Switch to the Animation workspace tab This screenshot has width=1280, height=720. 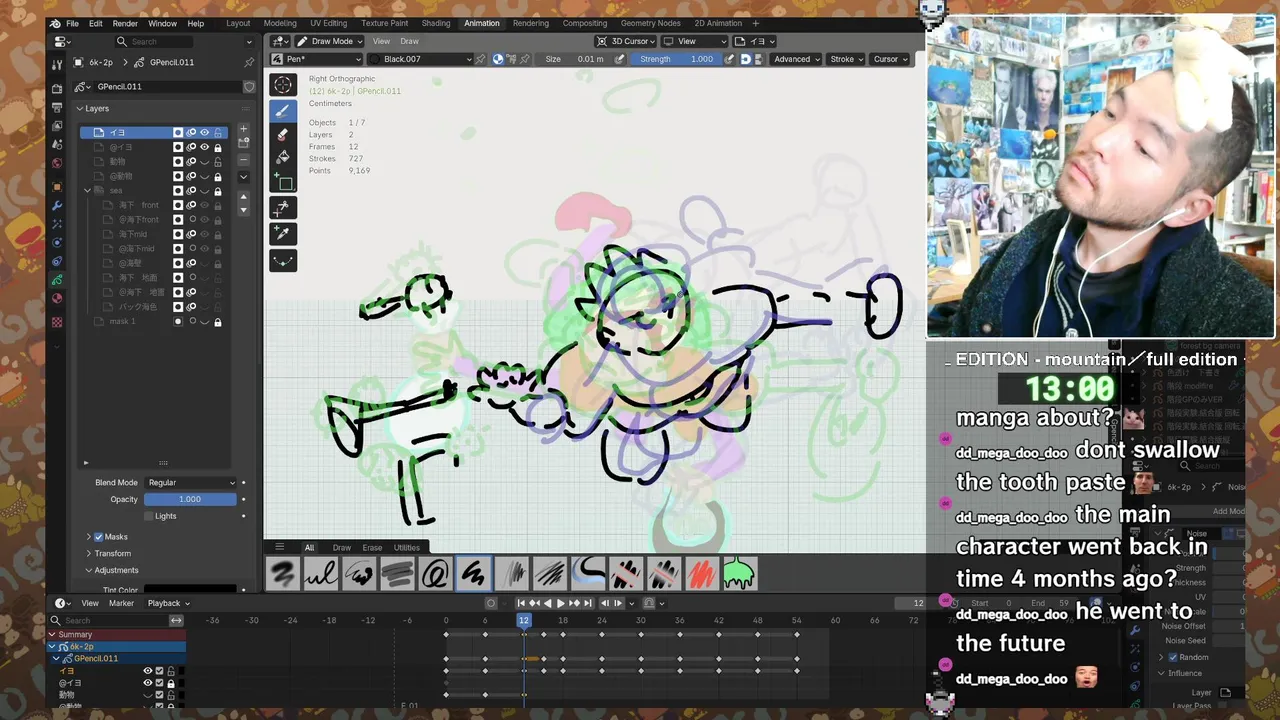(x=481, y=23)
